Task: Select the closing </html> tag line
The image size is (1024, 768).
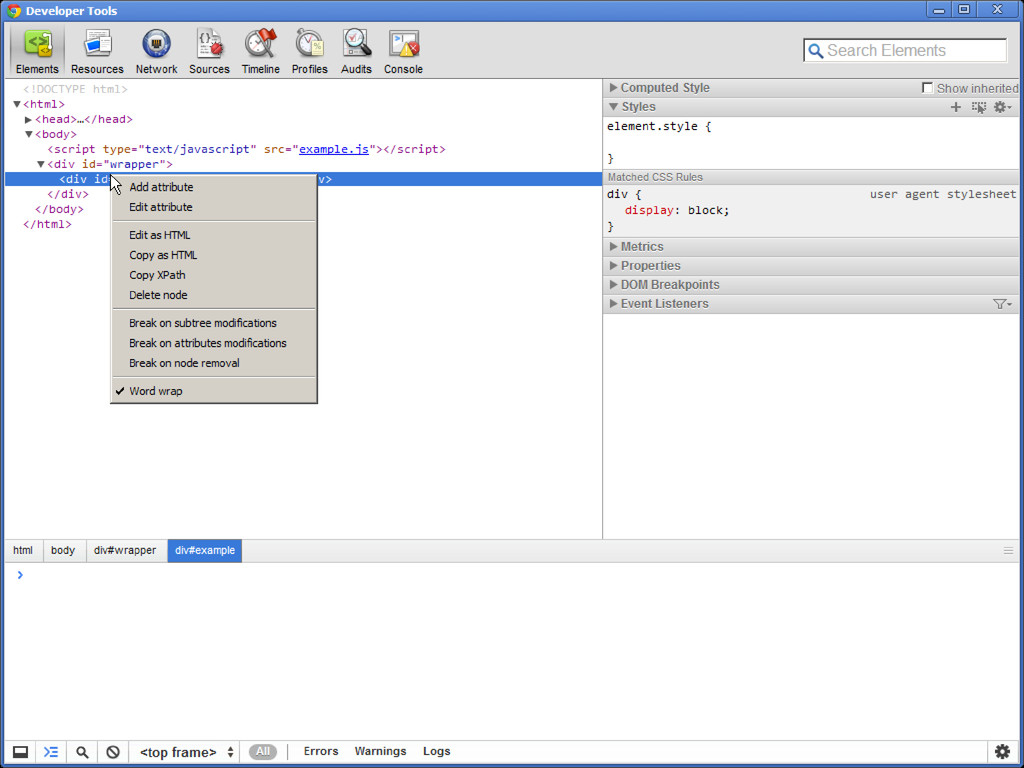Action: point(47,225)
